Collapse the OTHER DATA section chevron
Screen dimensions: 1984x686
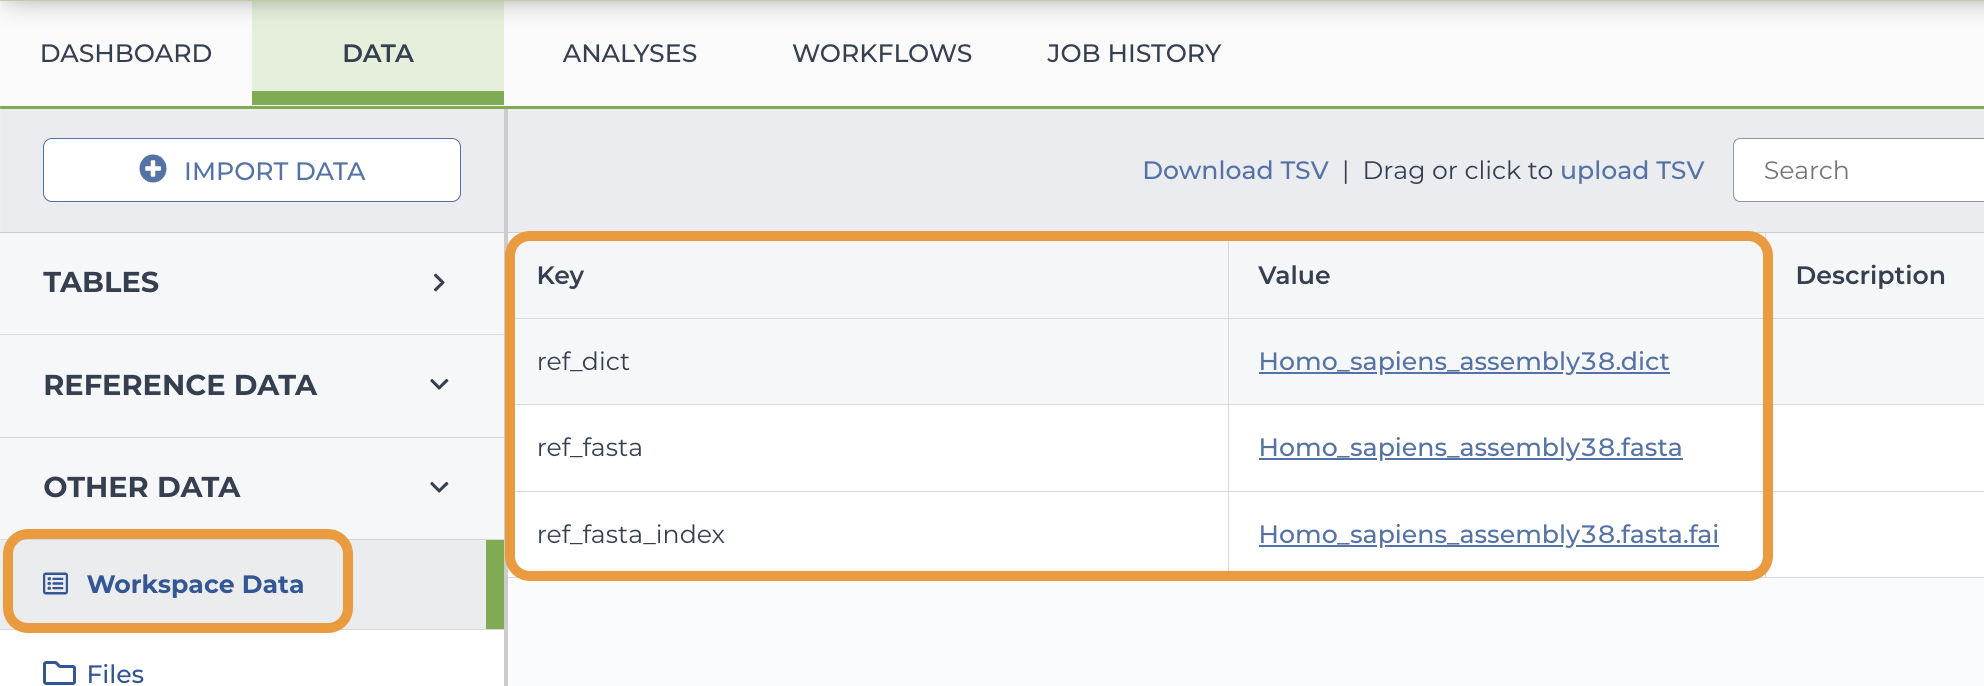(x=439, y=488)
